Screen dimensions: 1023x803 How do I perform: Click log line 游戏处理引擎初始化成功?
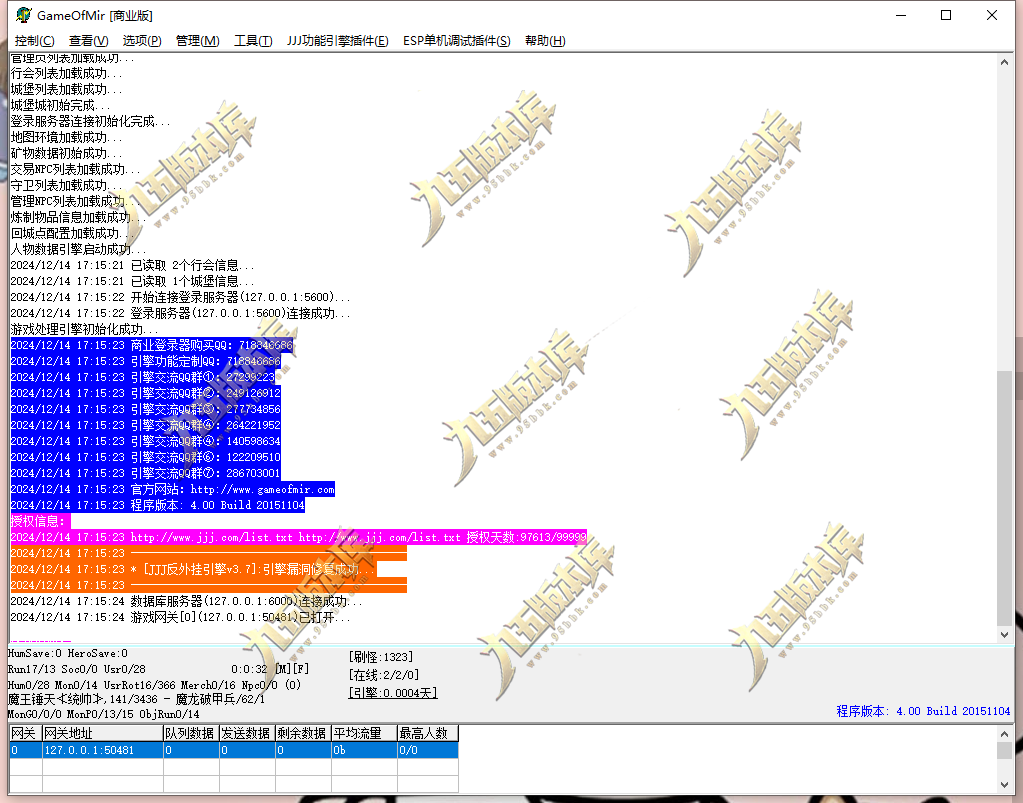pos(84,329)
